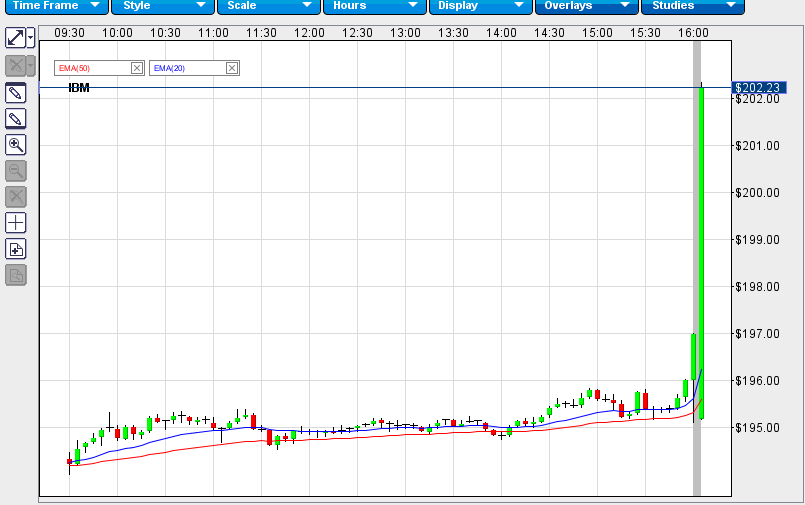805x505 pixels.
Task: Click the 15:00 time axis label
Action: pos(597,33)
